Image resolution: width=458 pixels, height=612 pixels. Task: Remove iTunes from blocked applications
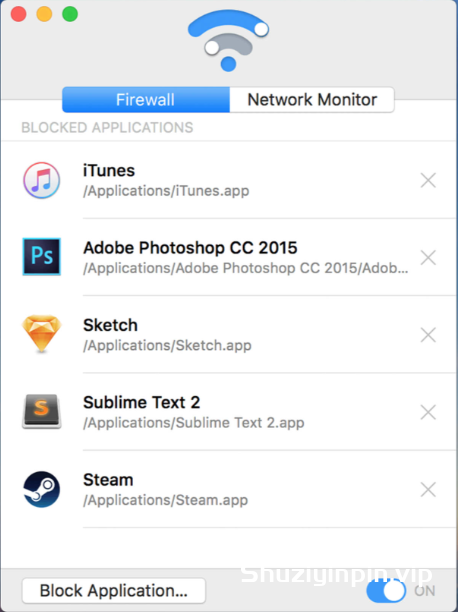(x=428, y=180)
